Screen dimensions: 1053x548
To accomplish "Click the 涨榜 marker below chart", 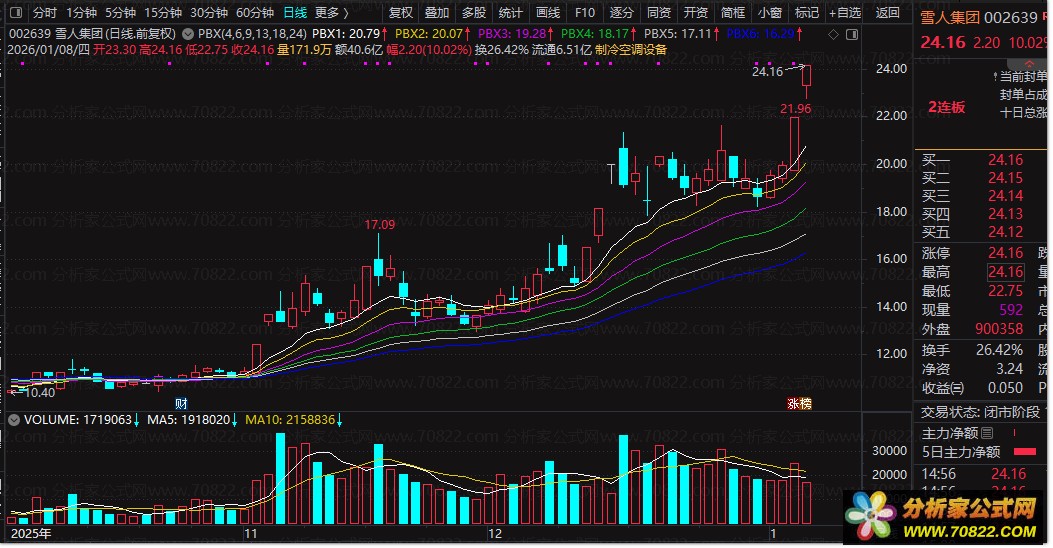I will coord(799,404).
